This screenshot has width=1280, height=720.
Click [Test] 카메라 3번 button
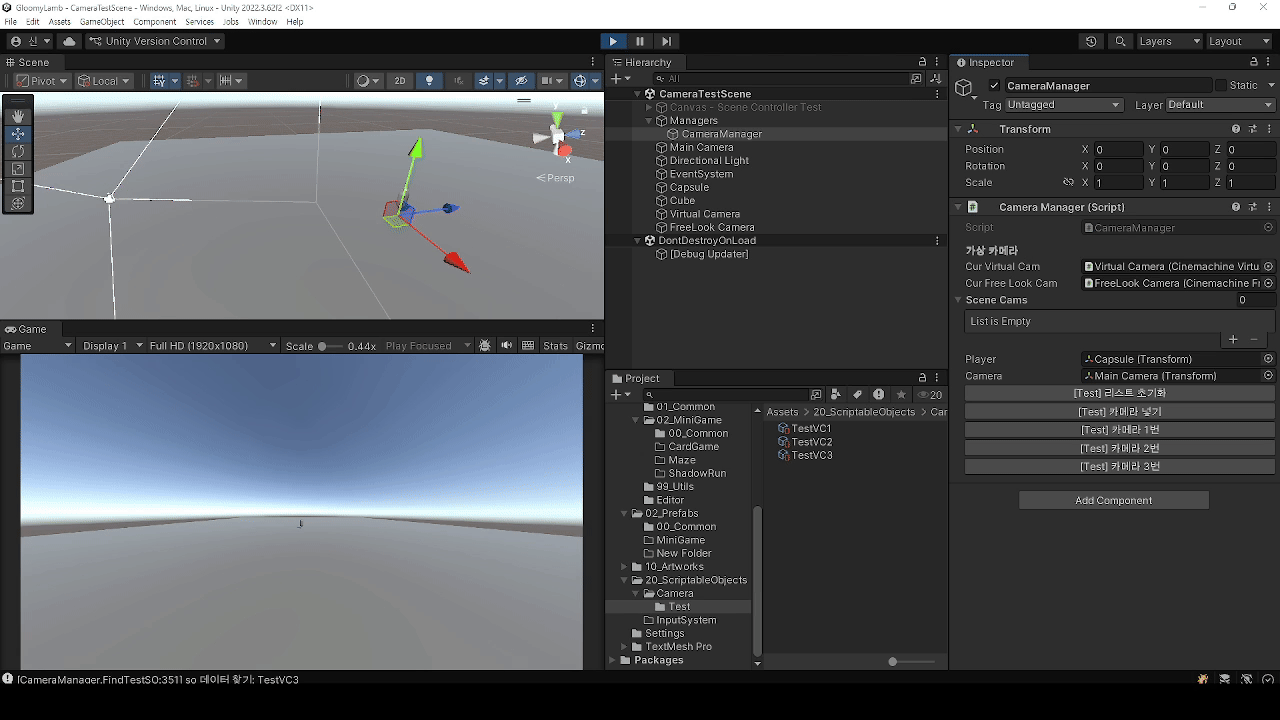pos(1120,467)
